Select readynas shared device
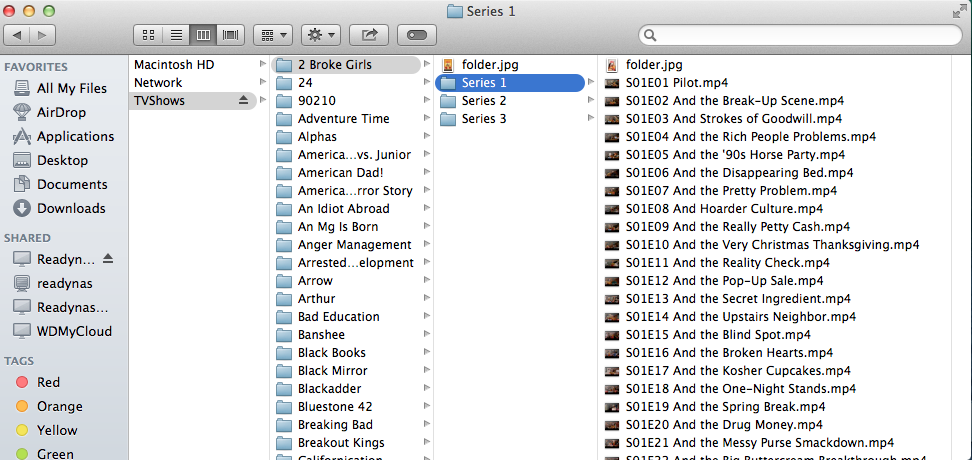 coord(52,283)
